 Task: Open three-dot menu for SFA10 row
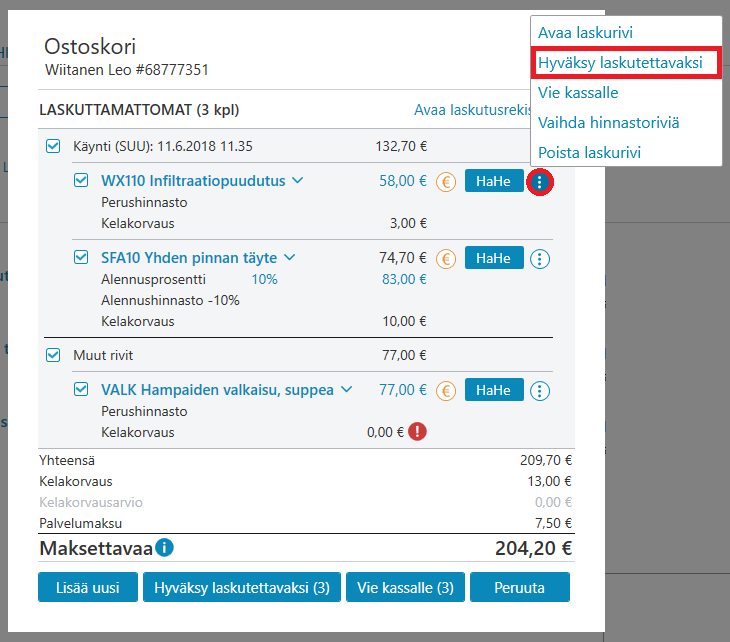[540, 259]
